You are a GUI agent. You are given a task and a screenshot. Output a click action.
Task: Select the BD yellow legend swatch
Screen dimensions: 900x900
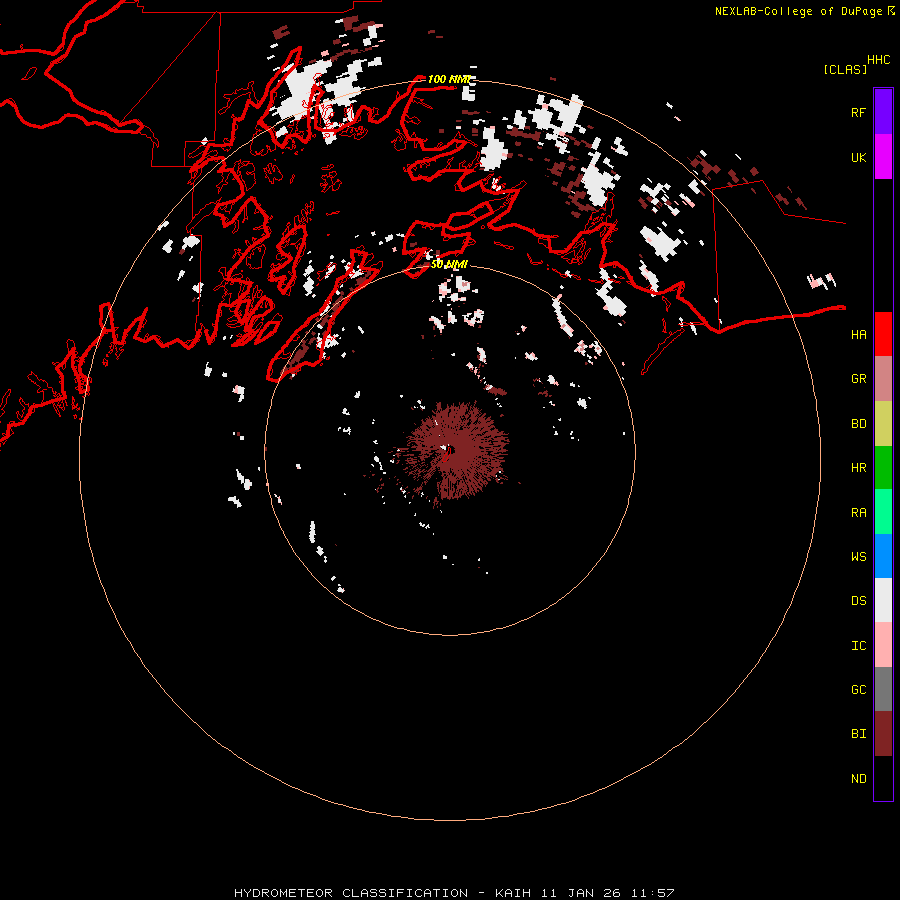(x=883, y=424)
